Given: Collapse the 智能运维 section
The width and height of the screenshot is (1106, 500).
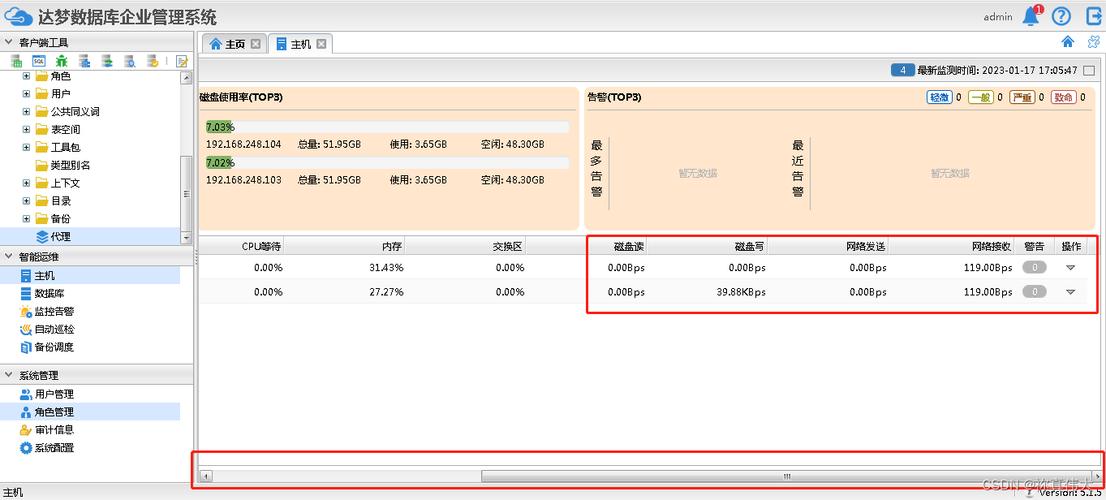Looking at the screenshot, I should [x=8, y=257].
